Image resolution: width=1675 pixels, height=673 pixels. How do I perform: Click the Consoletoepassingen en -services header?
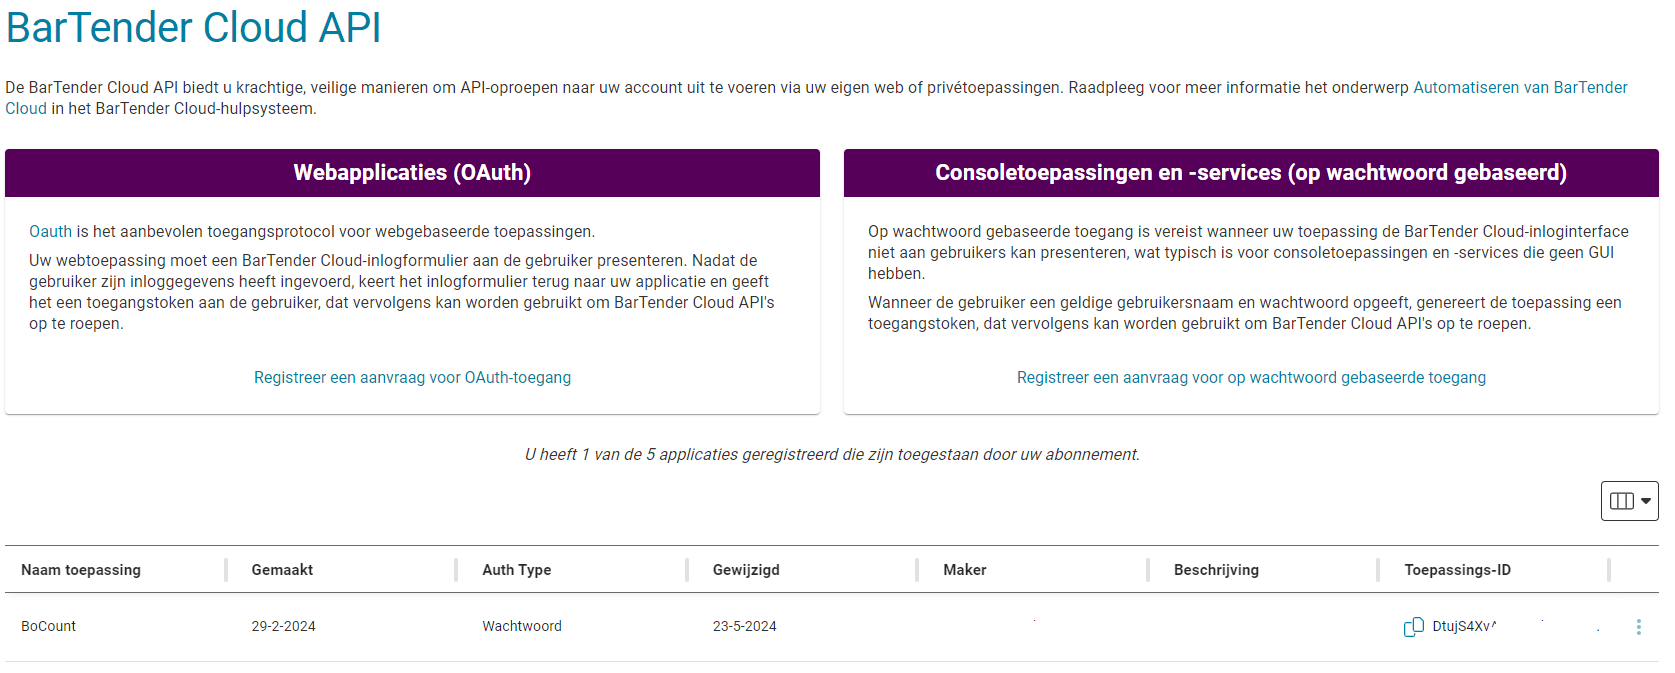tap(1251, 173)
